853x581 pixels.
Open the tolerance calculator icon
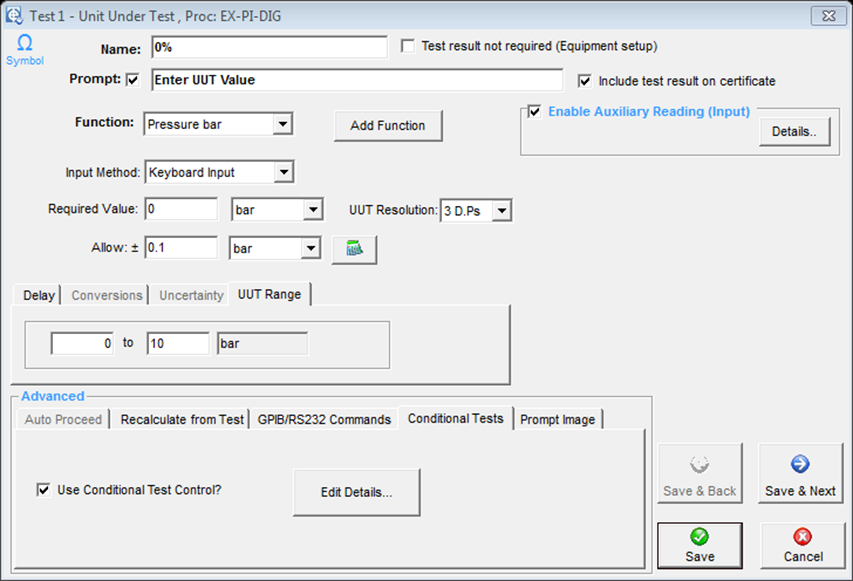(354, 248)
